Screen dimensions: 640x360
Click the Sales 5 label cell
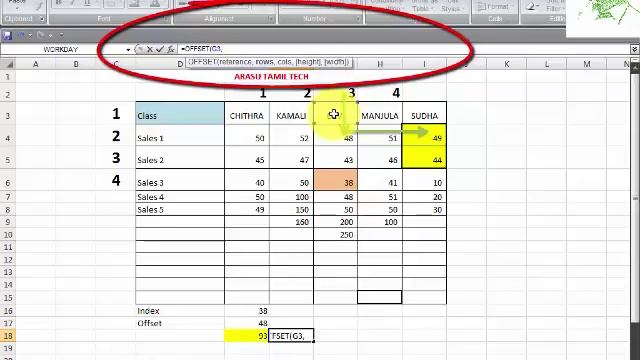click(x=180, y=210)
